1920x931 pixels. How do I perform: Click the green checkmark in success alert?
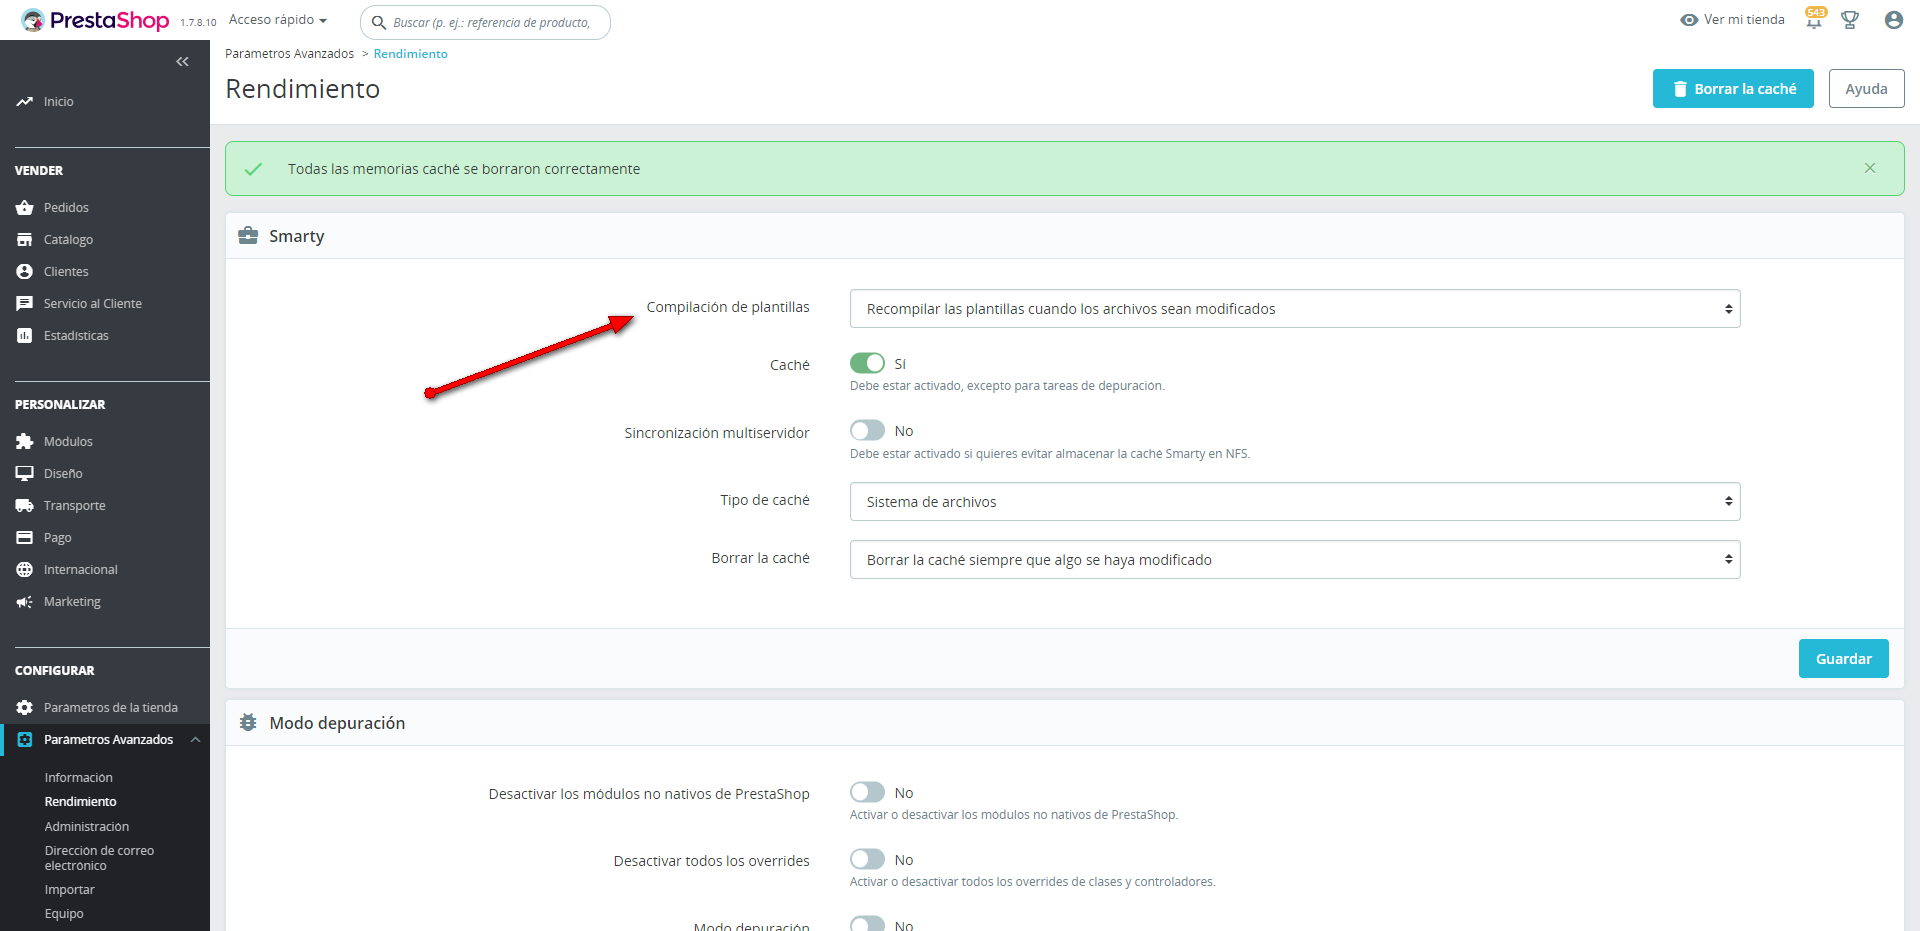click(x=253, y=169)
